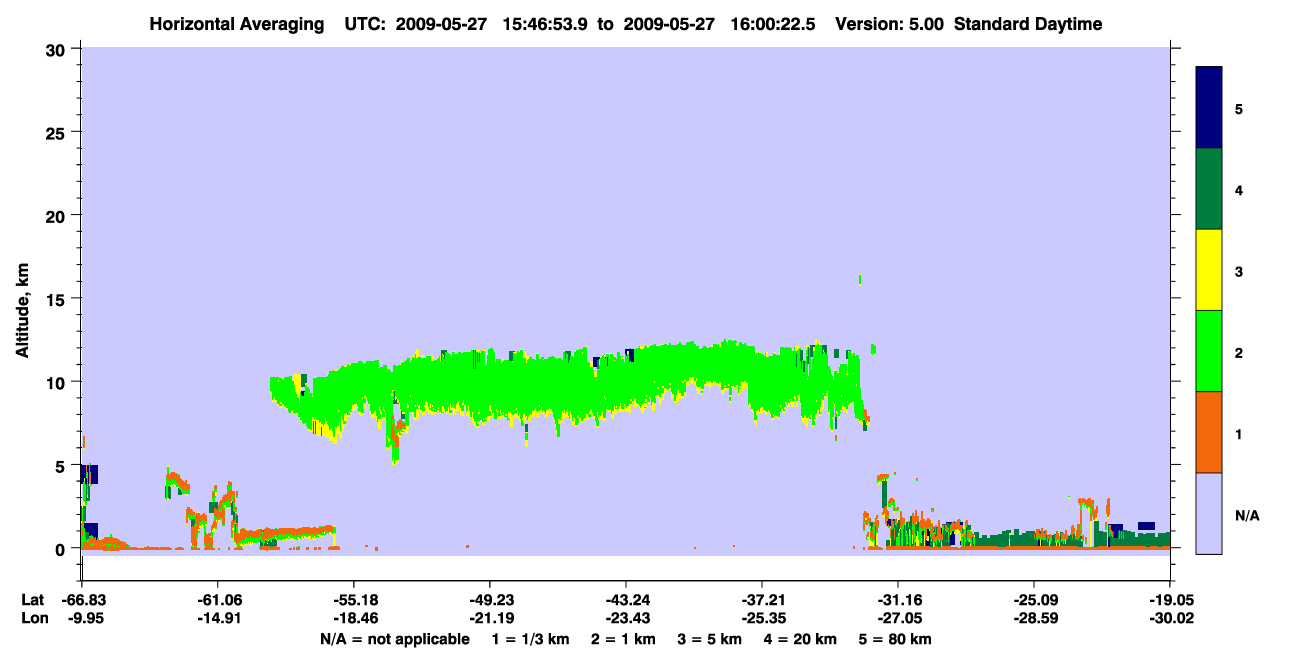Click the longitude value '-27.05'
The width and height of the screenshot is (1300, 667).
[x=898, y=619]
